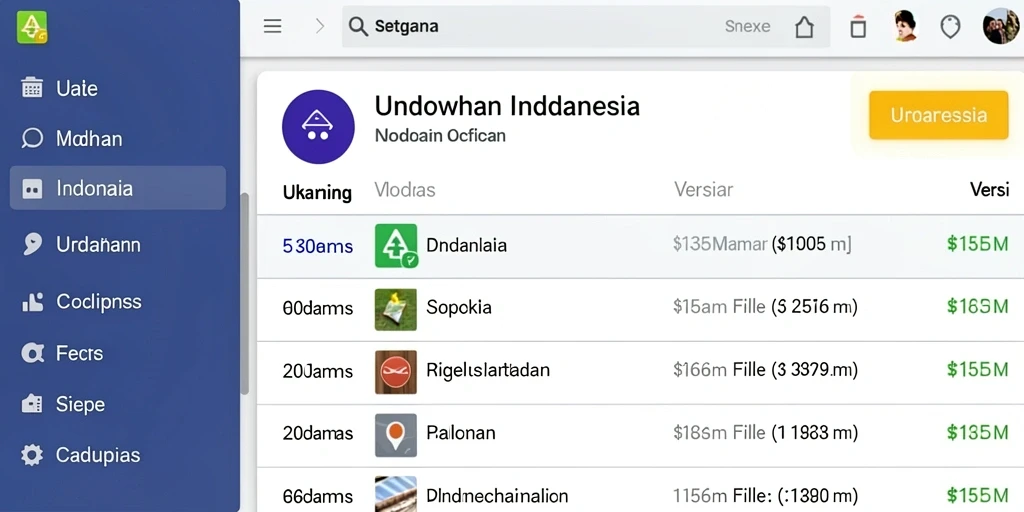Focus the Setgana search field
1024x512 pixels.
(x=586, y=27)
